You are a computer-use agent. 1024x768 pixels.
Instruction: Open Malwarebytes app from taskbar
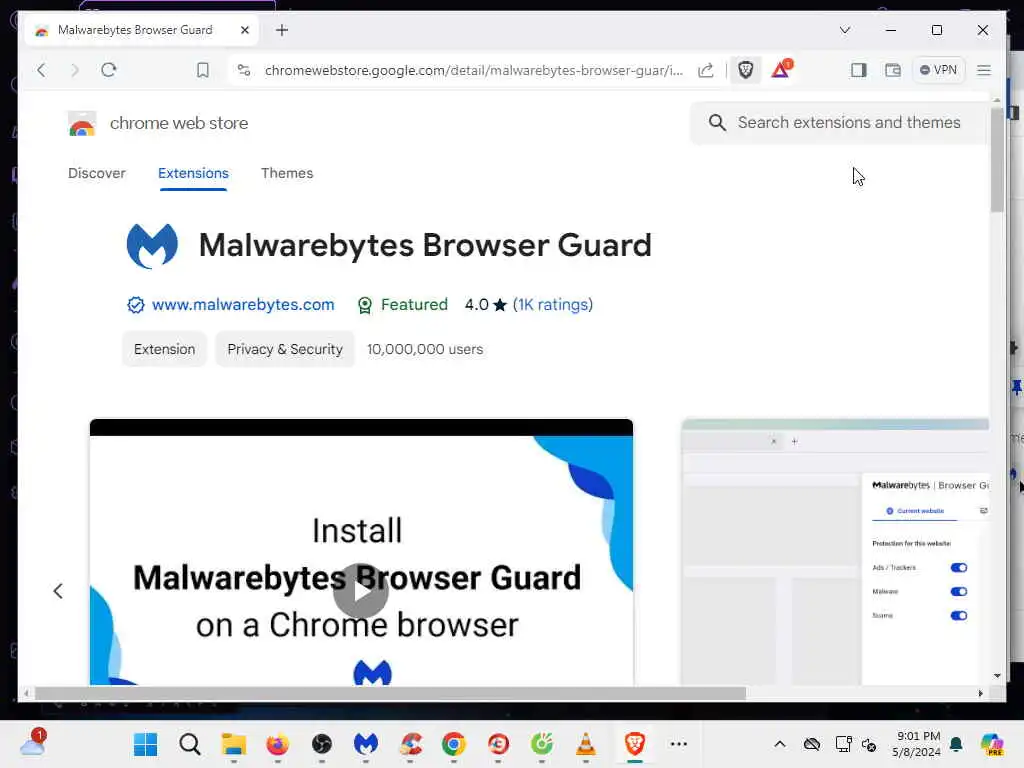366,744
